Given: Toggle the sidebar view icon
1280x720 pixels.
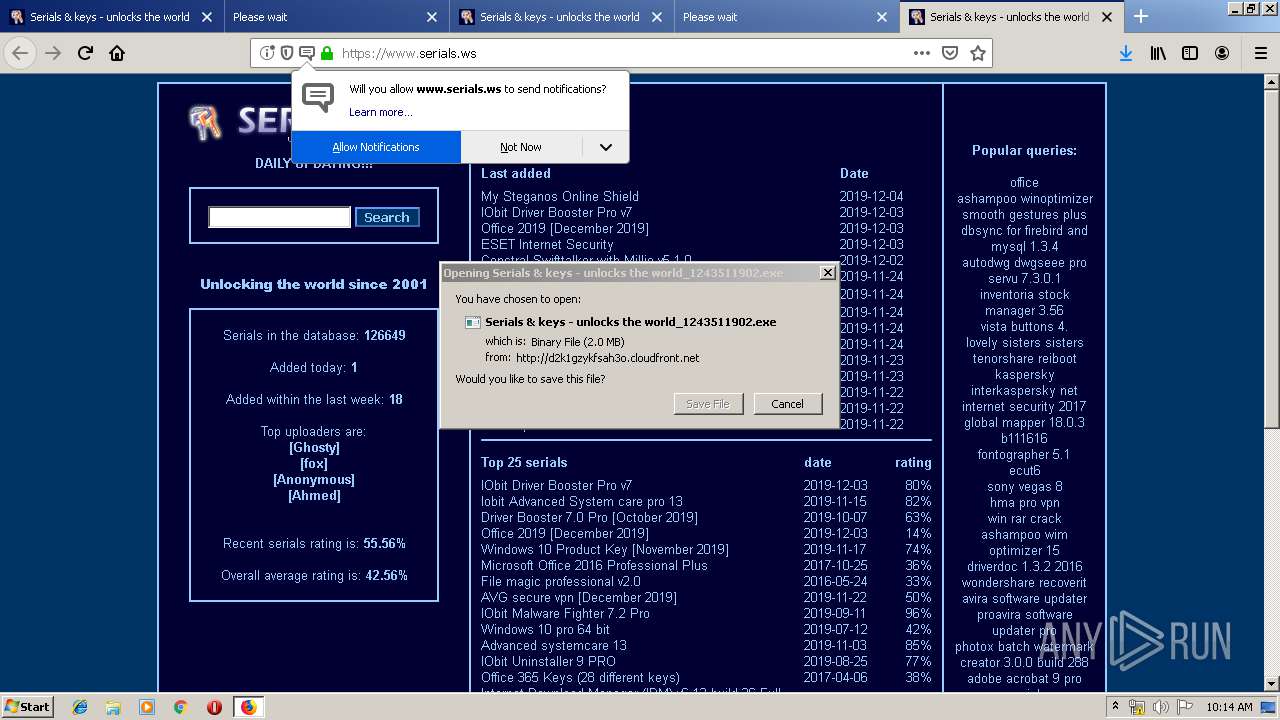Looking at the screenshot, I should point(1190,53).
